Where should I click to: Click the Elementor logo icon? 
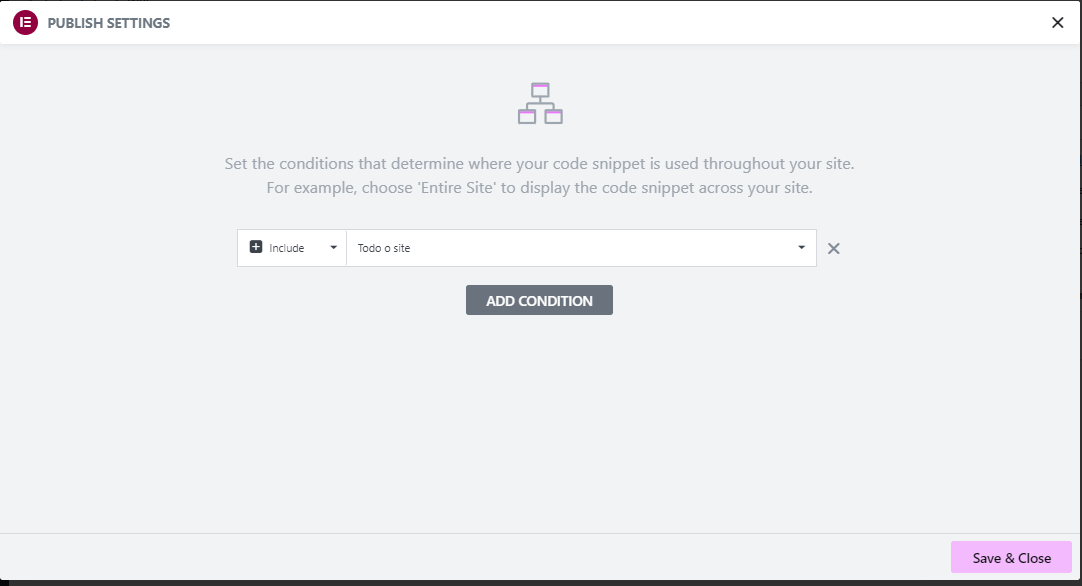[x=25, y=23]
